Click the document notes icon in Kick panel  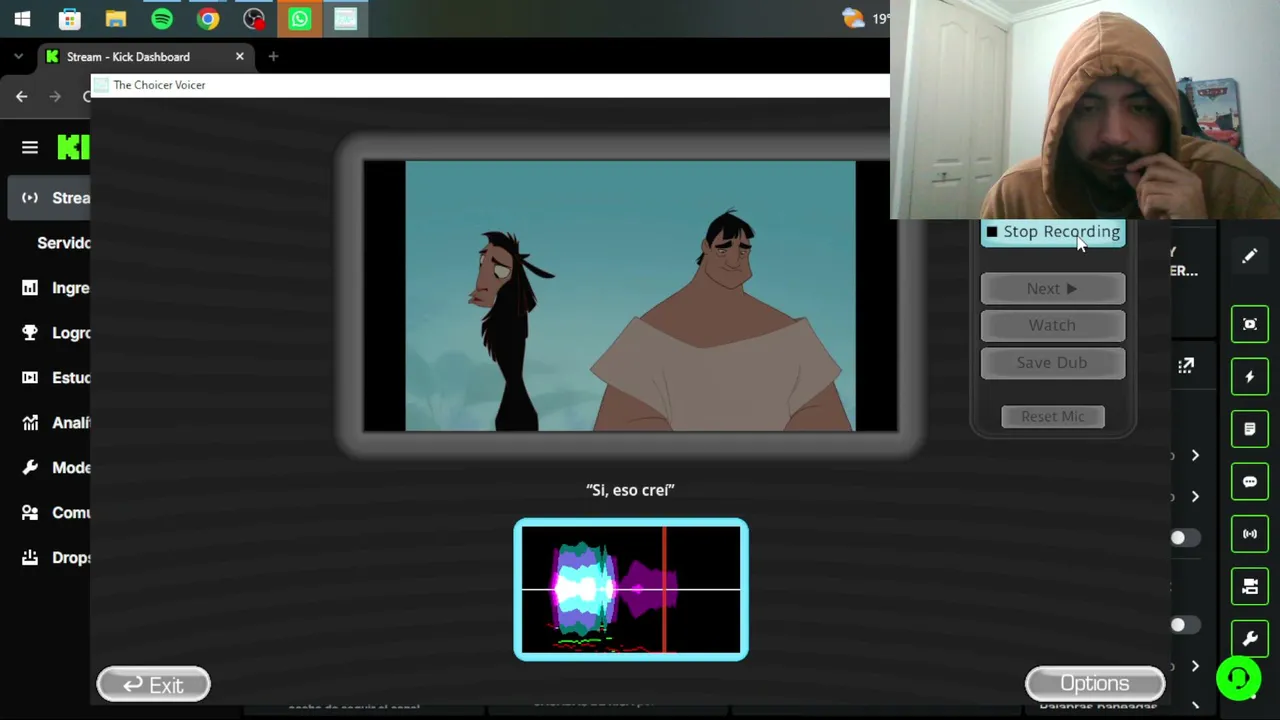coord(1250,429)
